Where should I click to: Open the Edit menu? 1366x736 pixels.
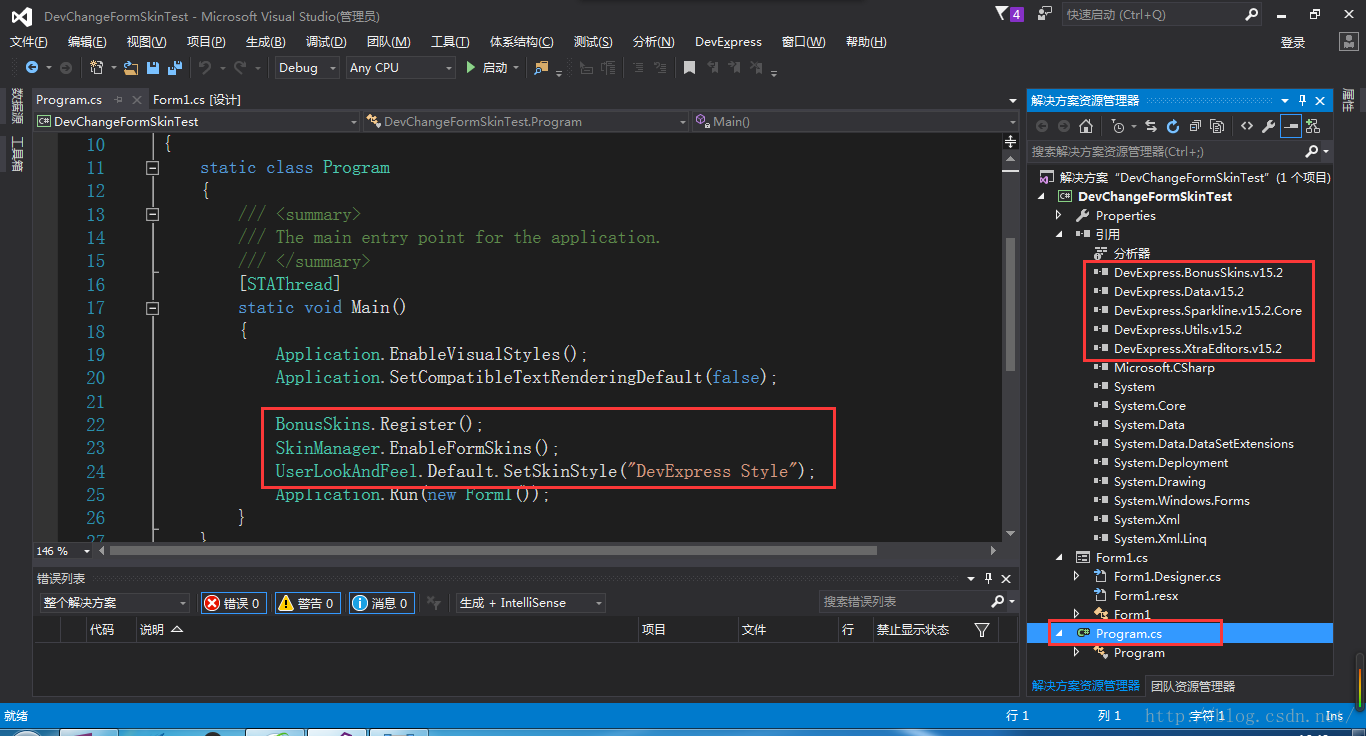point(87,42)
